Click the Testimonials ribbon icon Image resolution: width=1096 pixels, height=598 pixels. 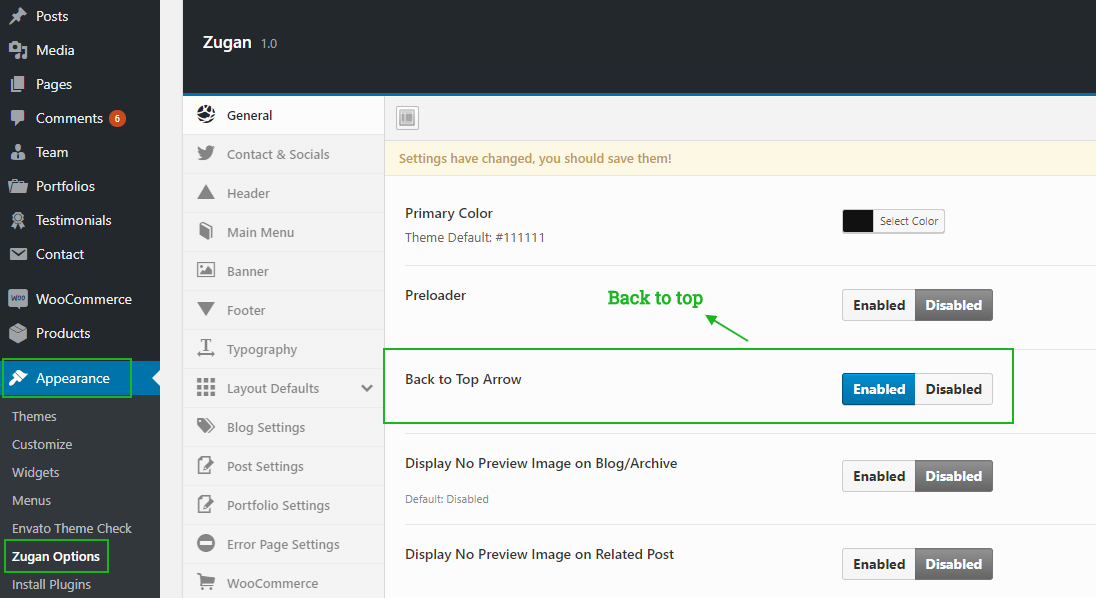point(18,220)
